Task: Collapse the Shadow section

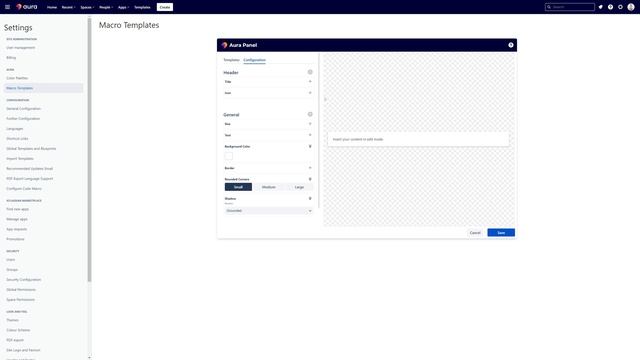Action: (x=310, y=199)
